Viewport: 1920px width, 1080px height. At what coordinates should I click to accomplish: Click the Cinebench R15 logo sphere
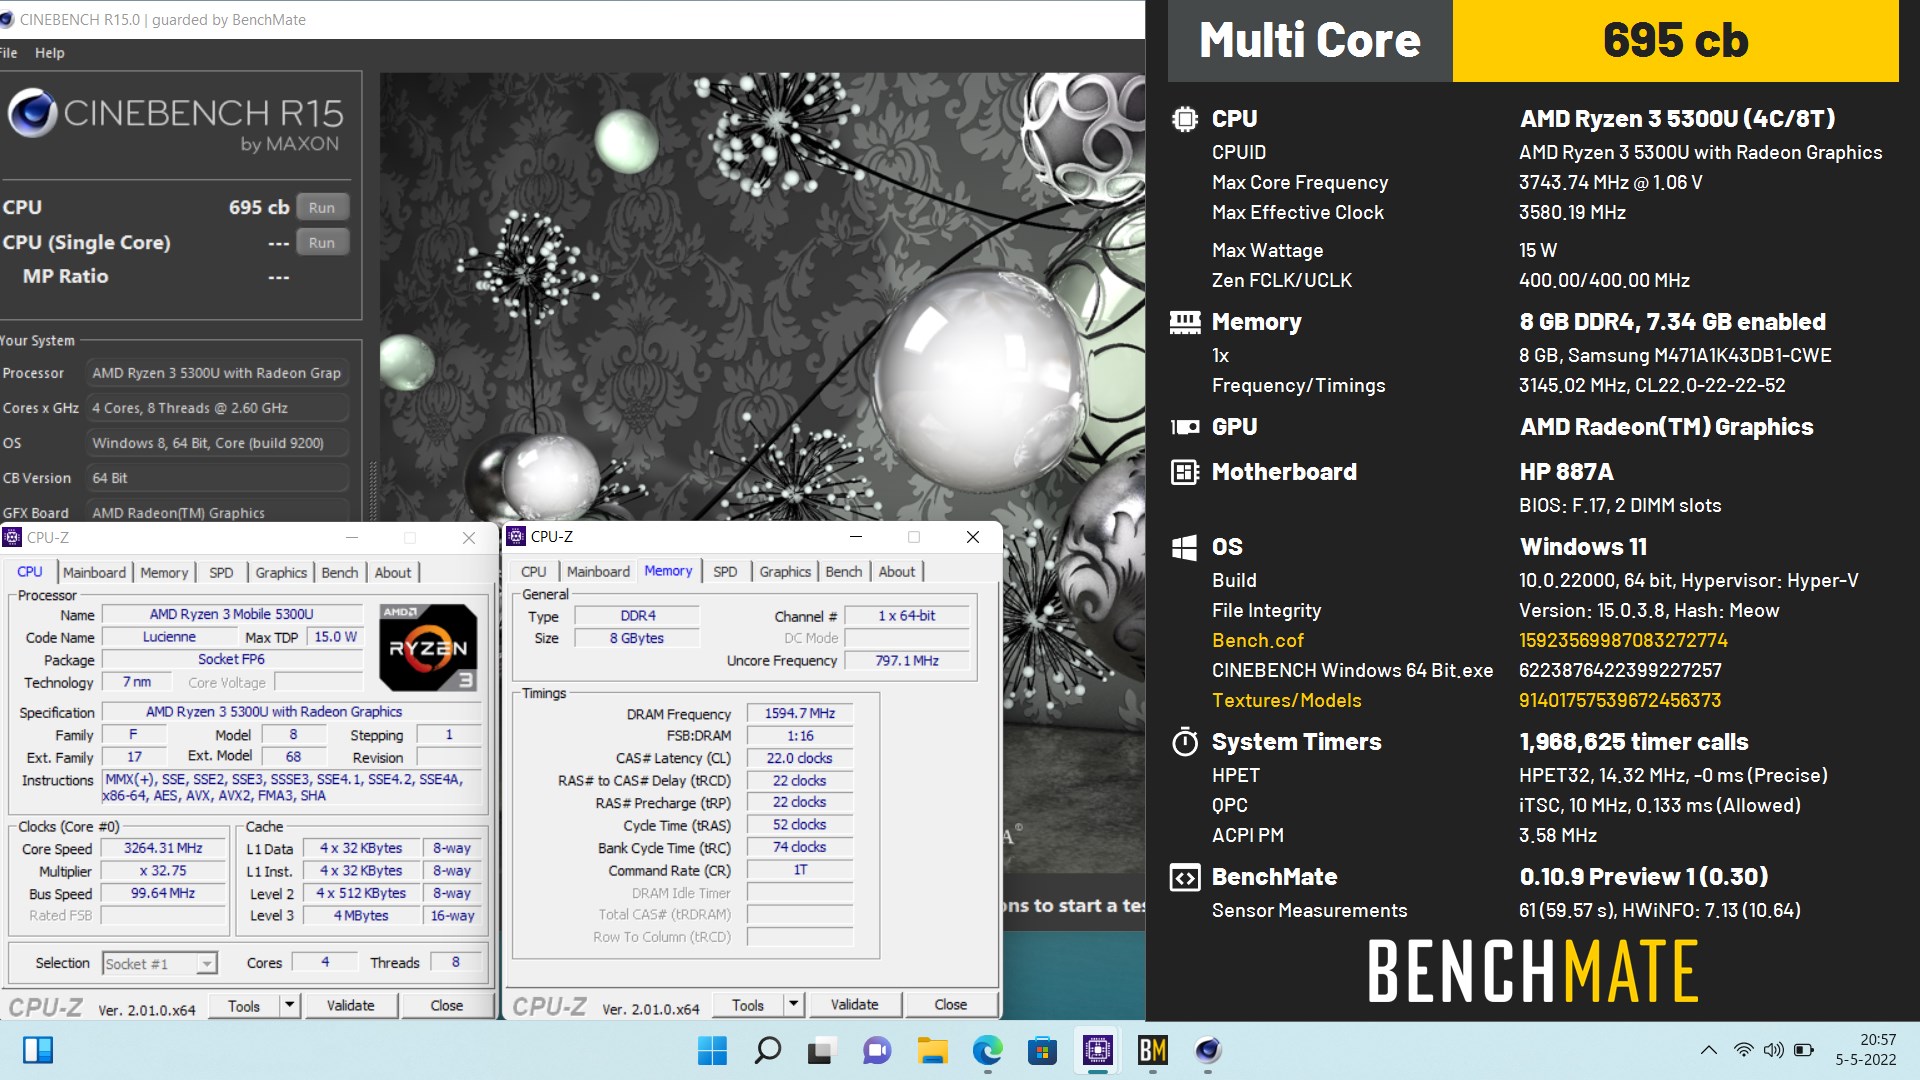[33, 113]
